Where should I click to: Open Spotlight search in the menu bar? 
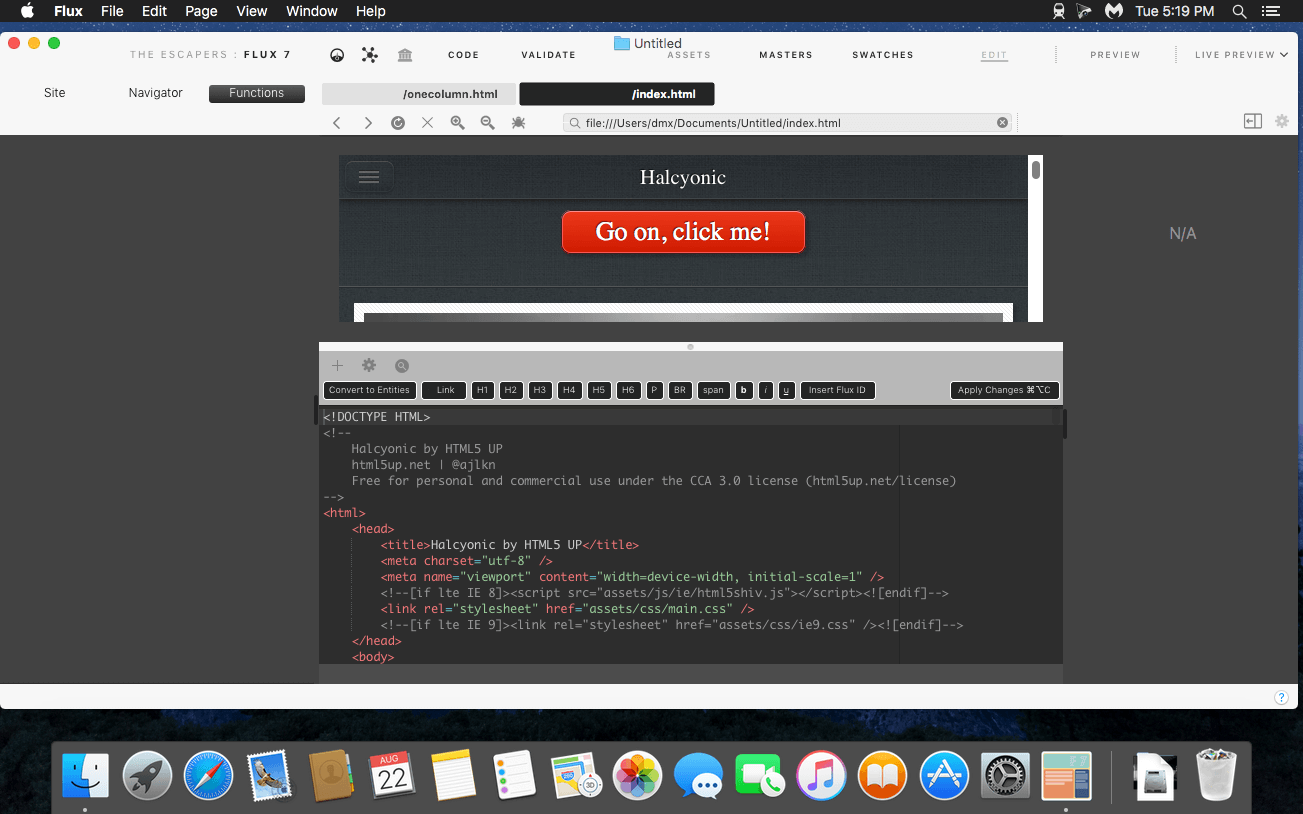click(x=1239, y=11)
